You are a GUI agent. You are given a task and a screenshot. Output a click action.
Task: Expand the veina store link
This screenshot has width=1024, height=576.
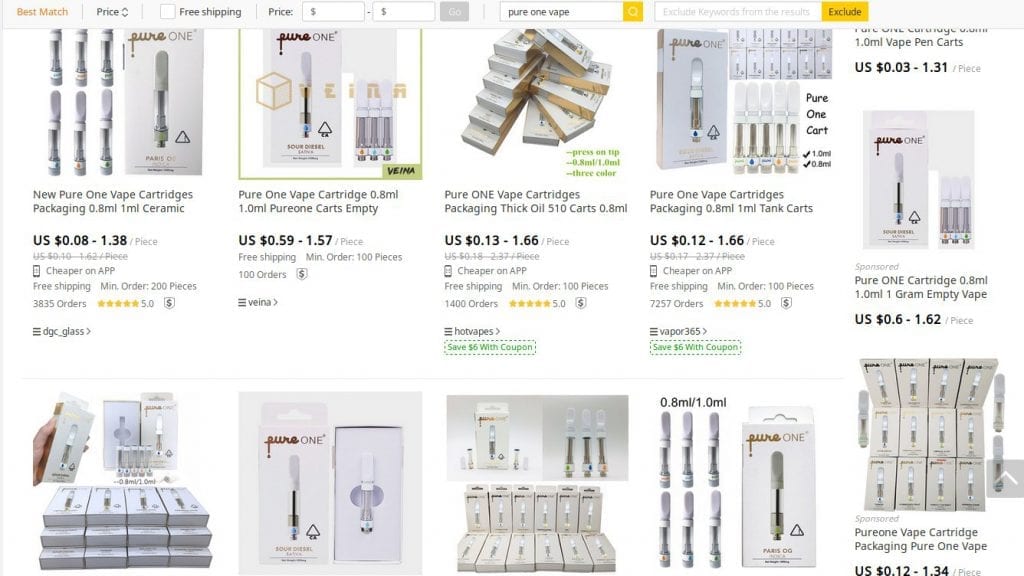tap(263, 302)
